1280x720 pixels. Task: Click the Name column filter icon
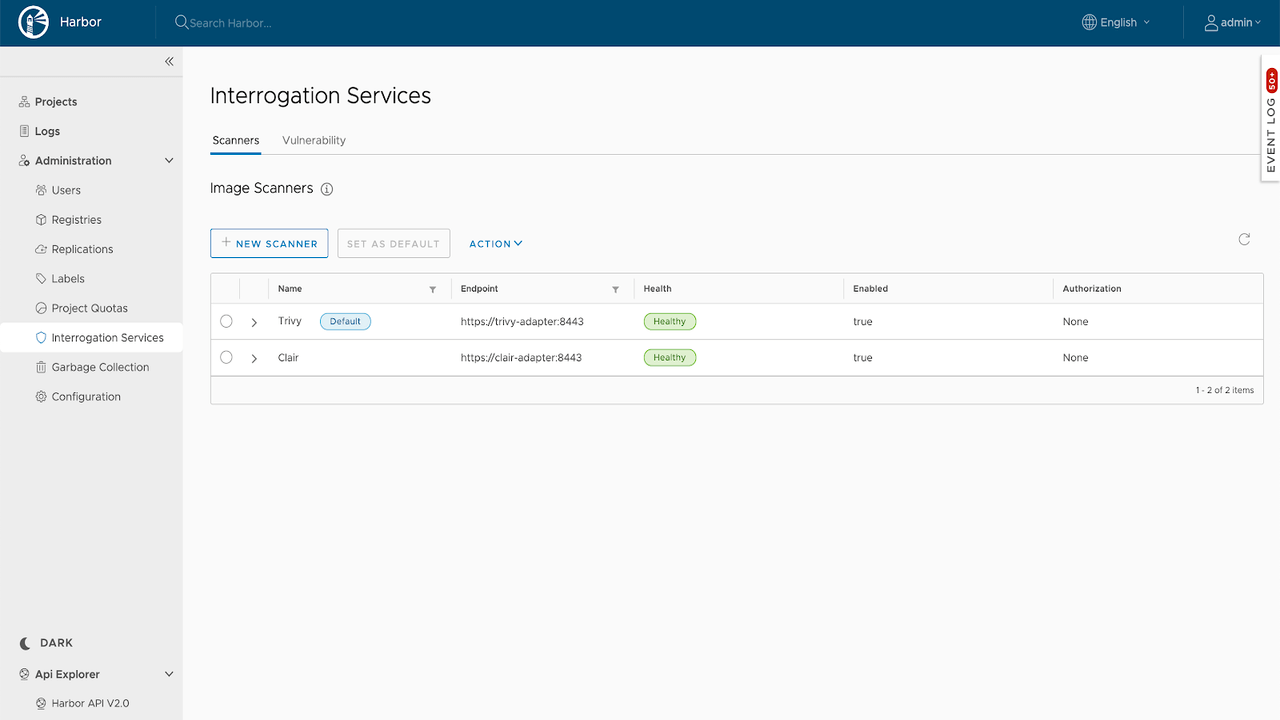pos(433,289)
